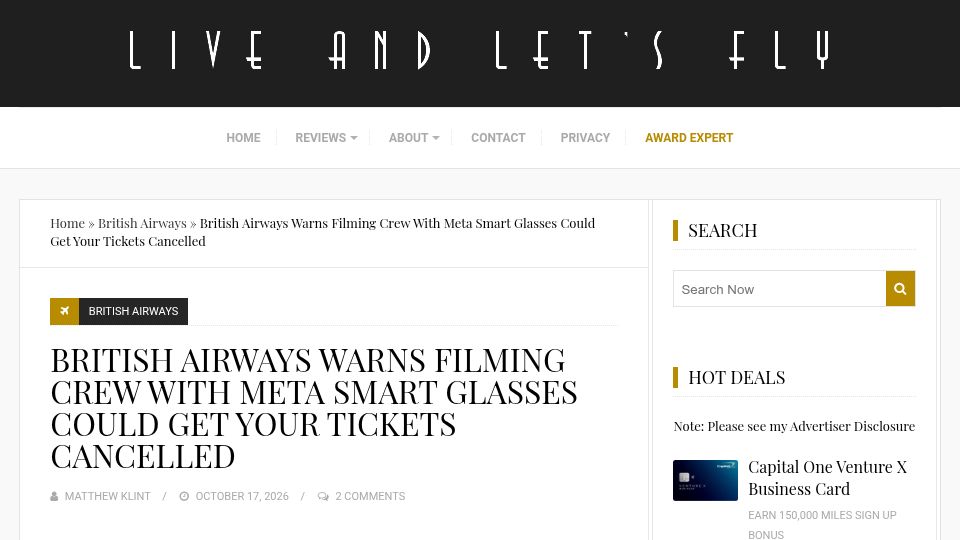Open the British Airways category tag
Screen dimensions: 960x540
[x=133, y=311]
